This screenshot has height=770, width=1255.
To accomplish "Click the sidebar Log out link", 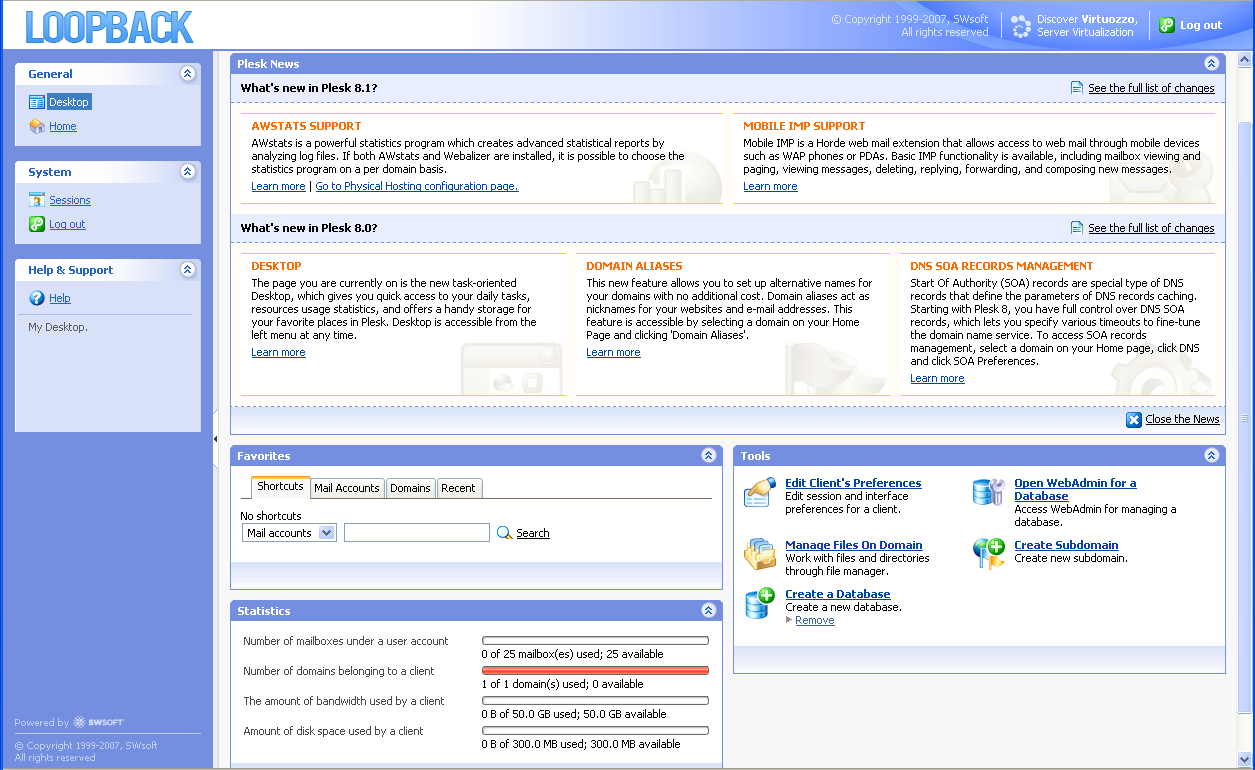I will (68, 224).
